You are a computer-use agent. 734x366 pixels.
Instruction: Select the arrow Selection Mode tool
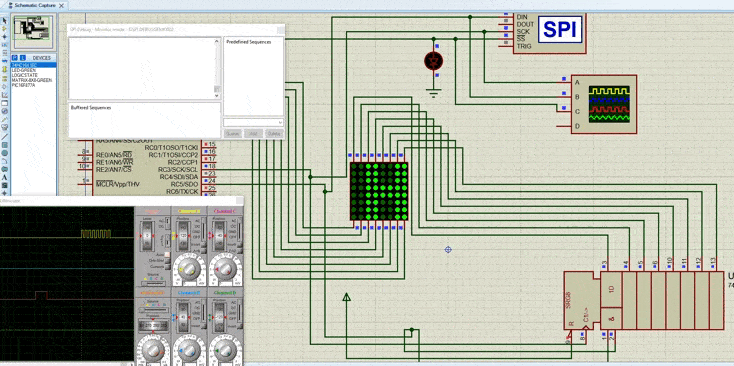[x=5, y=21]
